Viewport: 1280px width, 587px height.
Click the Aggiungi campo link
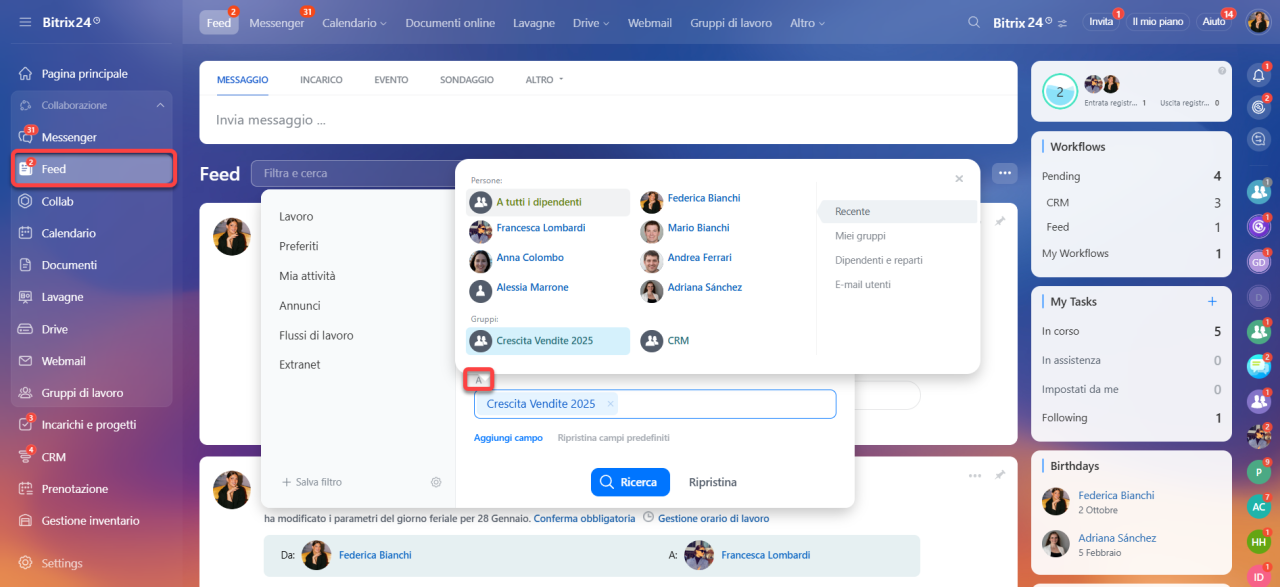tap(508, 438)
